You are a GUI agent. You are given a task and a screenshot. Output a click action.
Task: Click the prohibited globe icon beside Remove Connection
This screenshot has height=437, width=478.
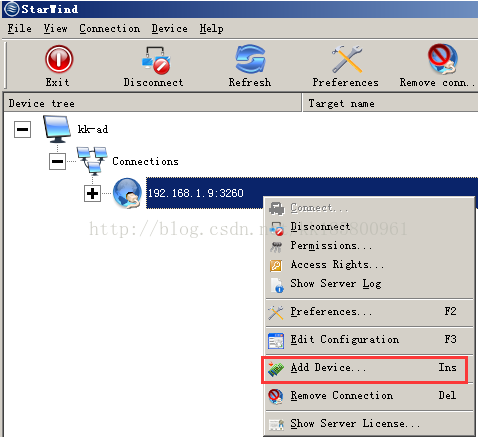pyautogui.click(x=276, y=397)
